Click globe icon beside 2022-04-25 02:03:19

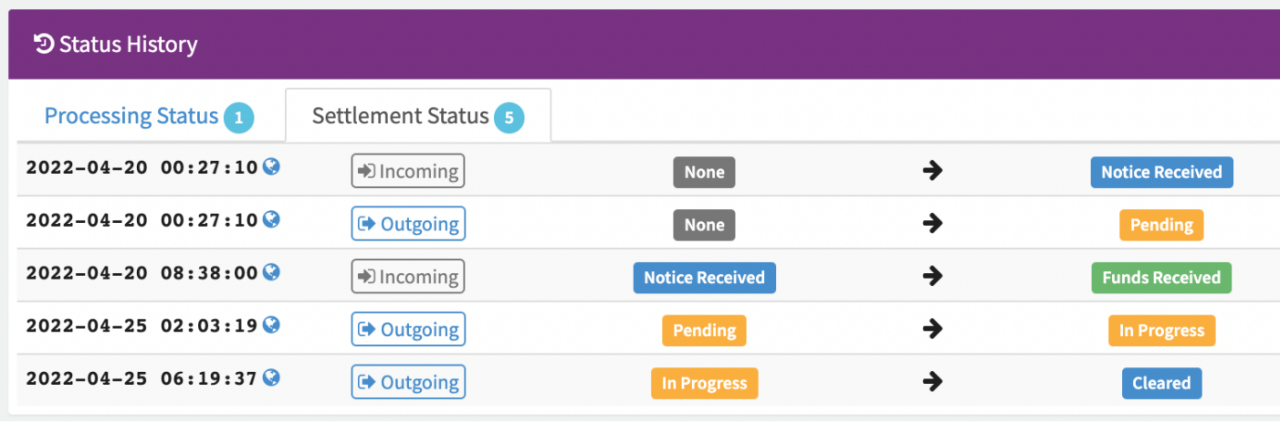click(x=270, y=325)
